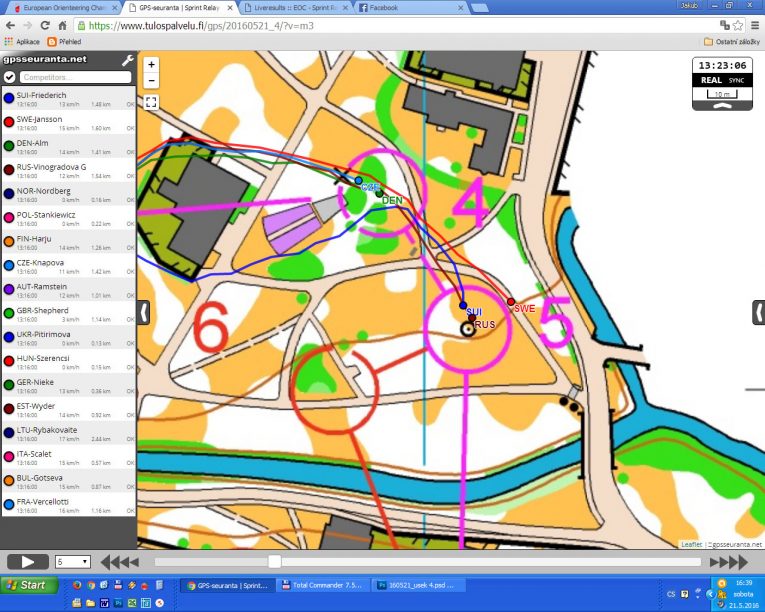765x612 pixels.
Task: Launch Firefox from quick launch bar
Action: pyautogui.click(x=77, y=585)
